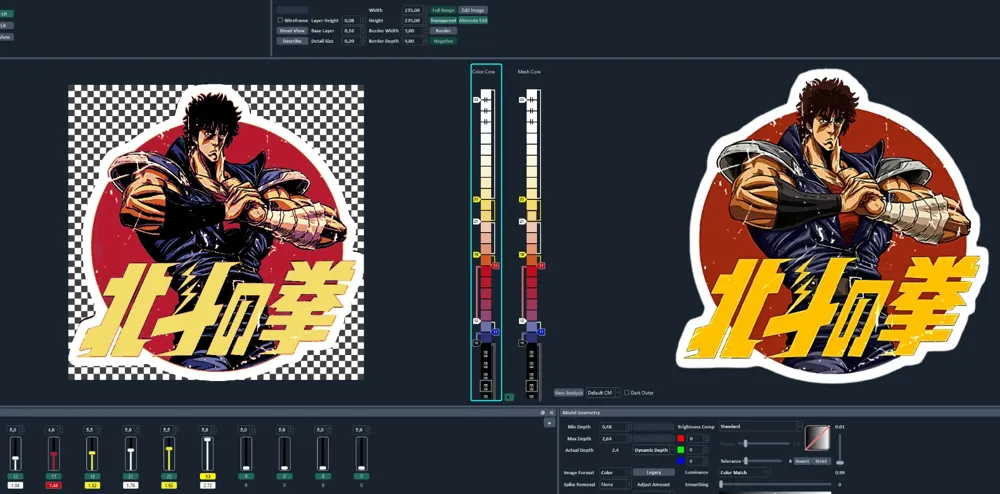Toggle the Negative option

tap(443, 41)
